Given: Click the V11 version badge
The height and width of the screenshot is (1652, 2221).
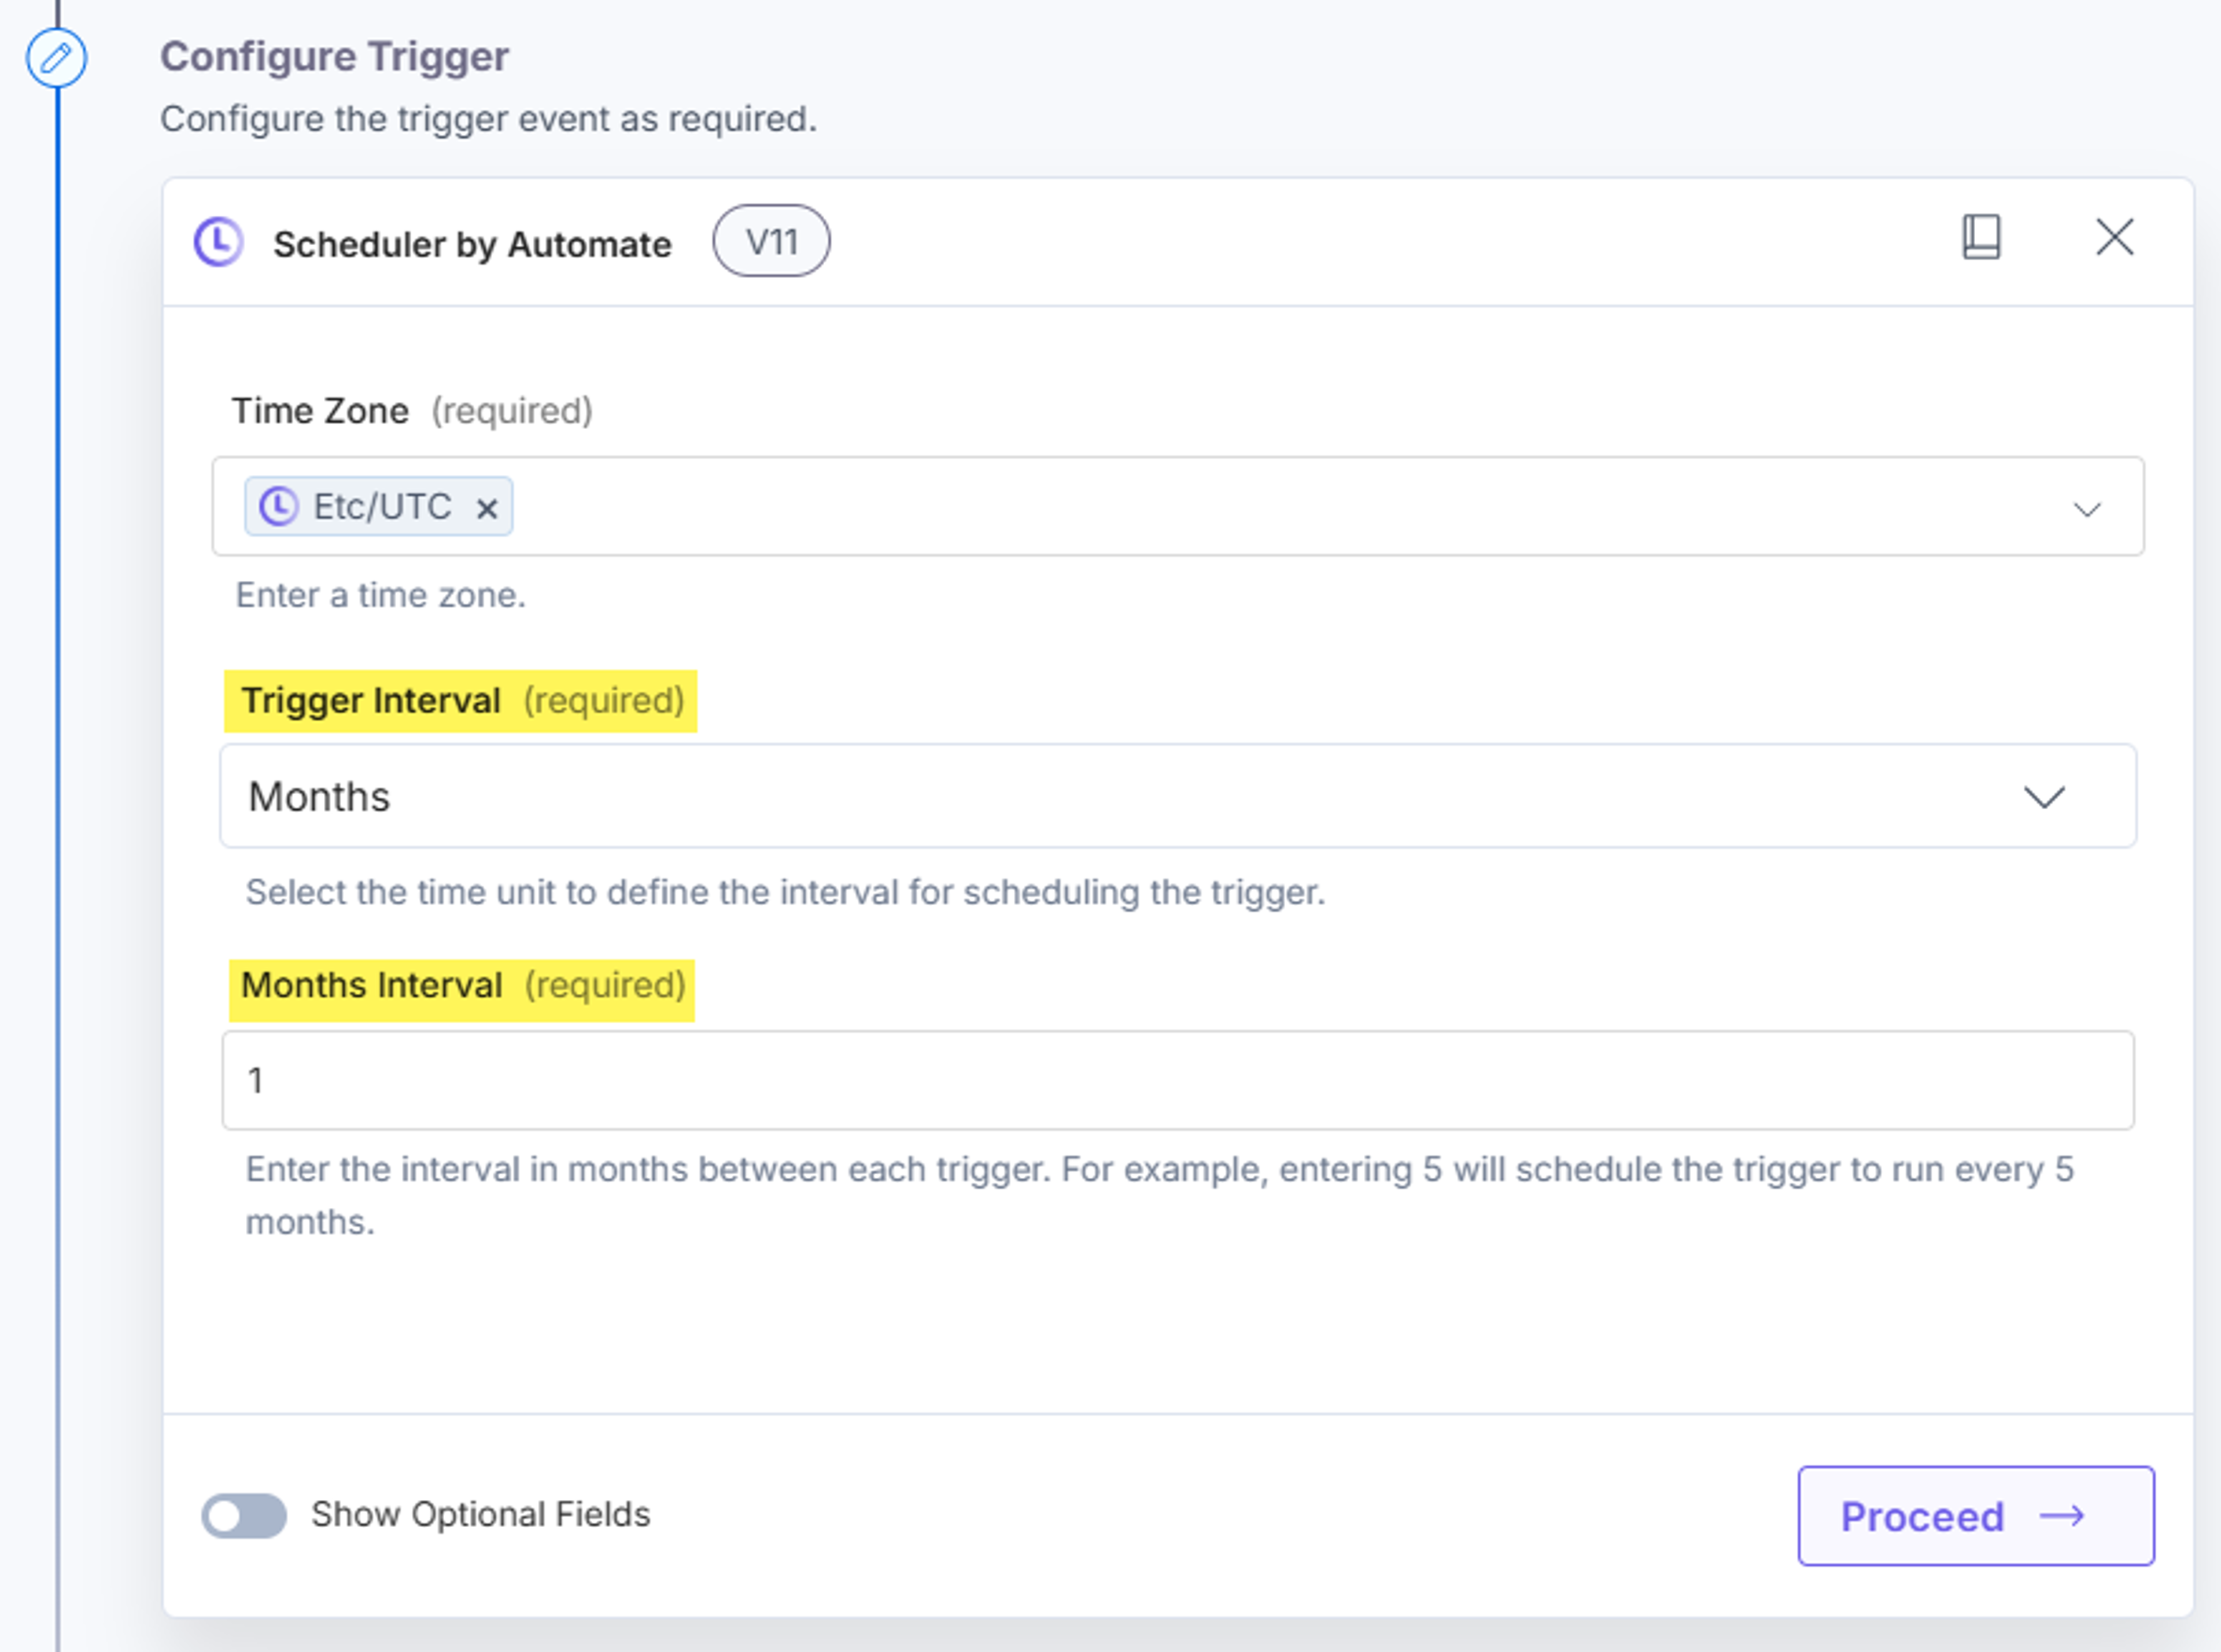Looking at the screenshot, I should (771, 241).
